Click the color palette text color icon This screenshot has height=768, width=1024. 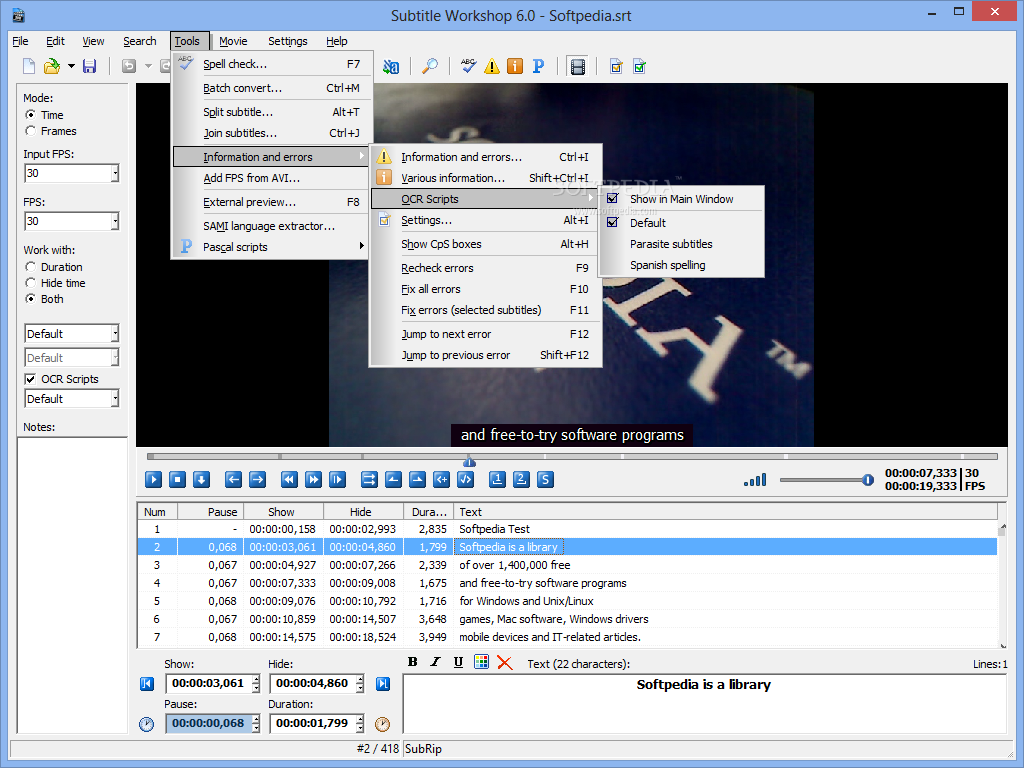(481, 662)
